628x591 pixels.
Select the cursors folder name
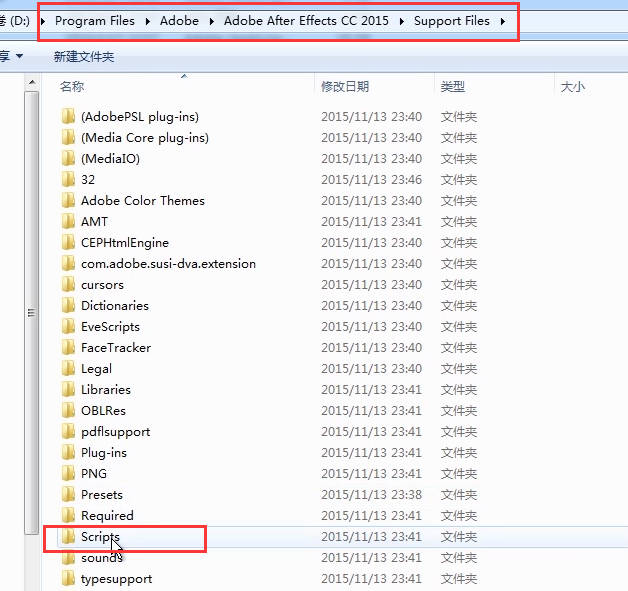[x=102, y=285]
